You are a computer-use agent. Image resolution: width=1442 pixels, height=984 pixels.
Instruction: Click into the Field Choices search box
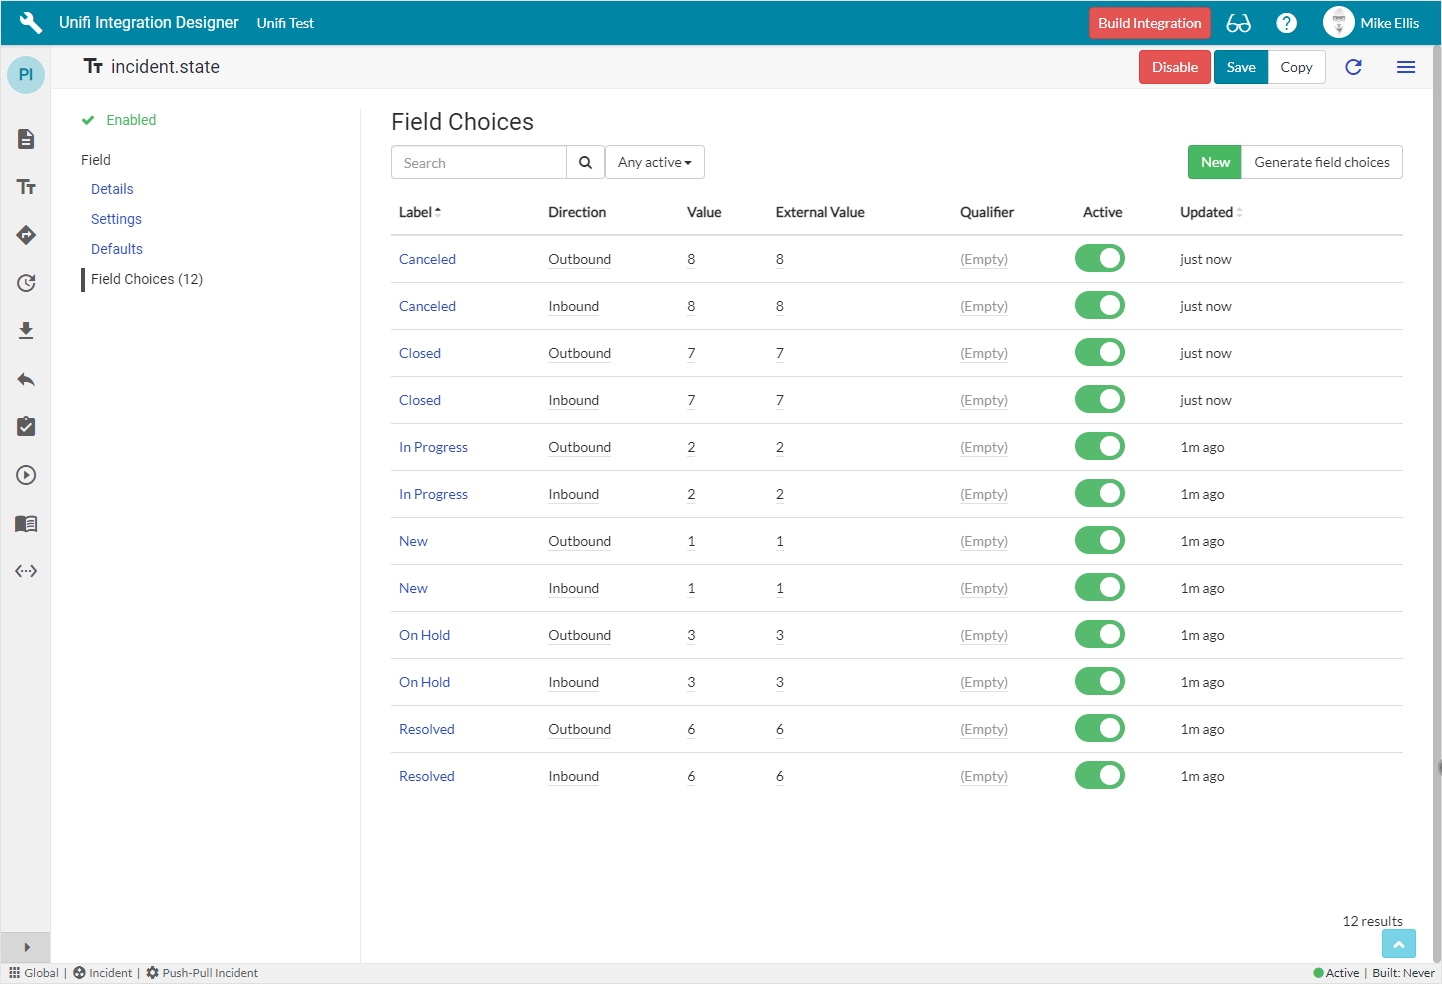pyautogui.click(x=479, y=163)
